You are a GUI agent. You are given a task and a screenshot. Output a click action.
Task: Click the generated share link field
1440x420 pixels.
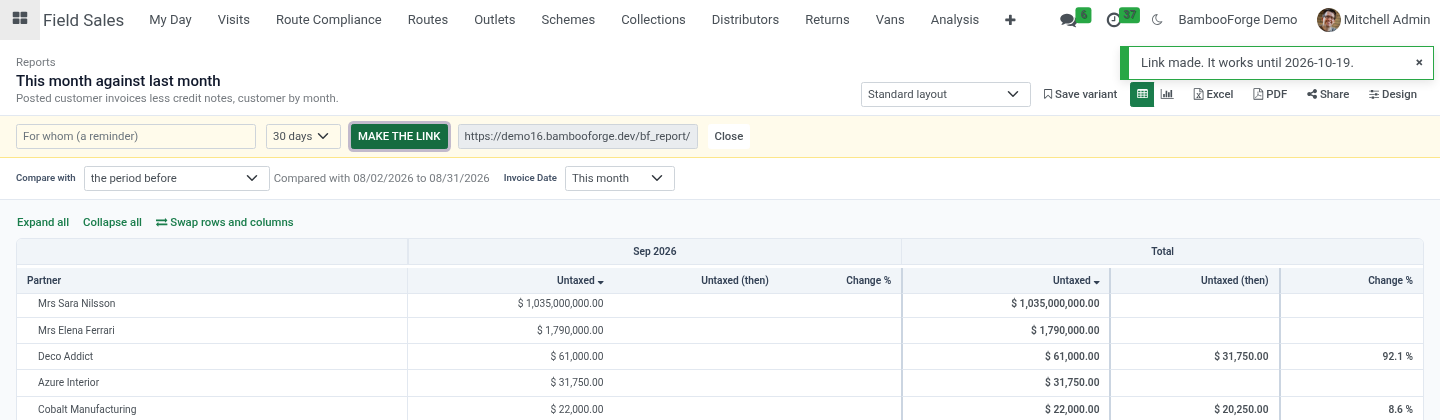click(x=578, y=136)
